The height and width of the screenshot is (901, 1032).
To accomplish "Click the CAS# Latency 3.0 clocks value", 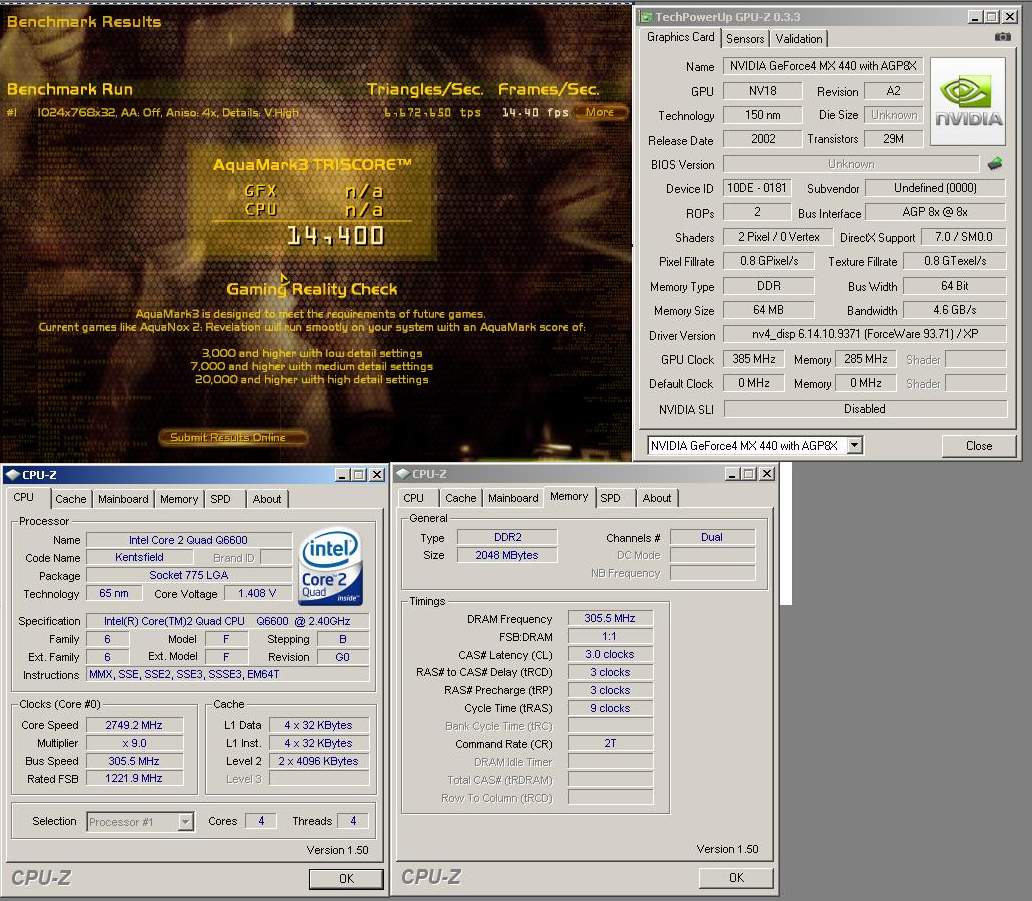I will tap(609, 655).
